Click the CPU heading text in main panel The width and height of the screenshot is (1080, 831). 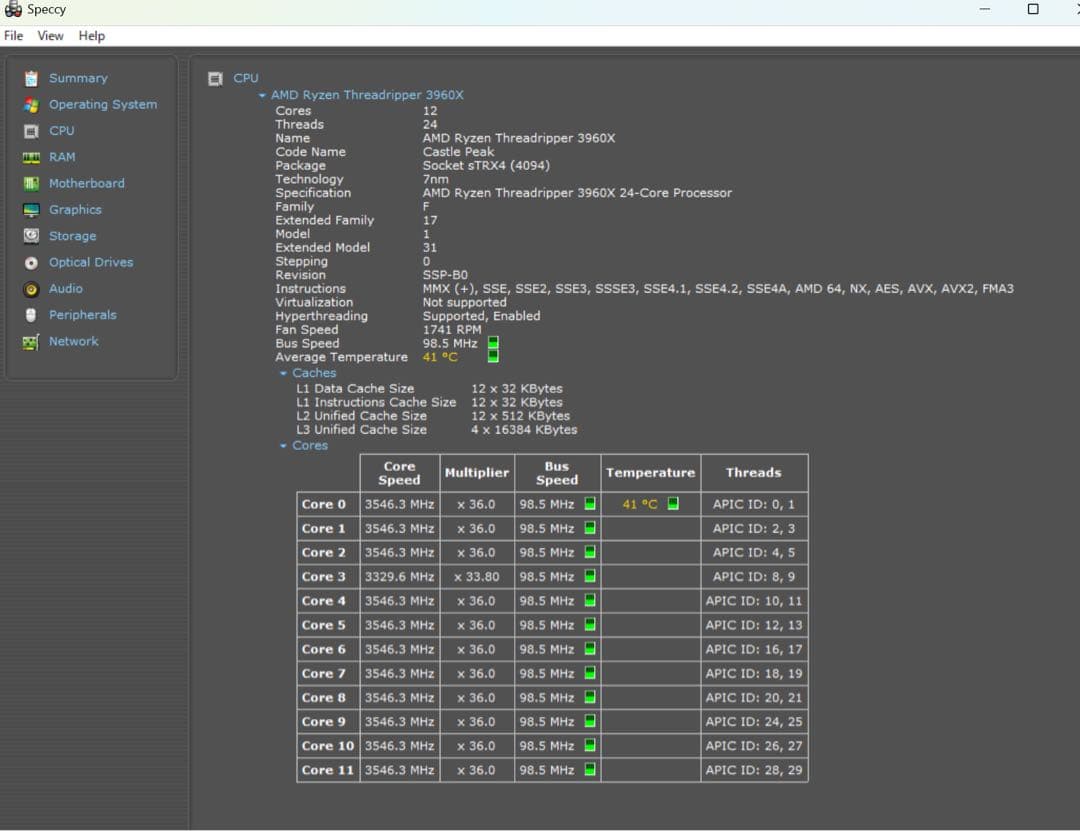246,79
